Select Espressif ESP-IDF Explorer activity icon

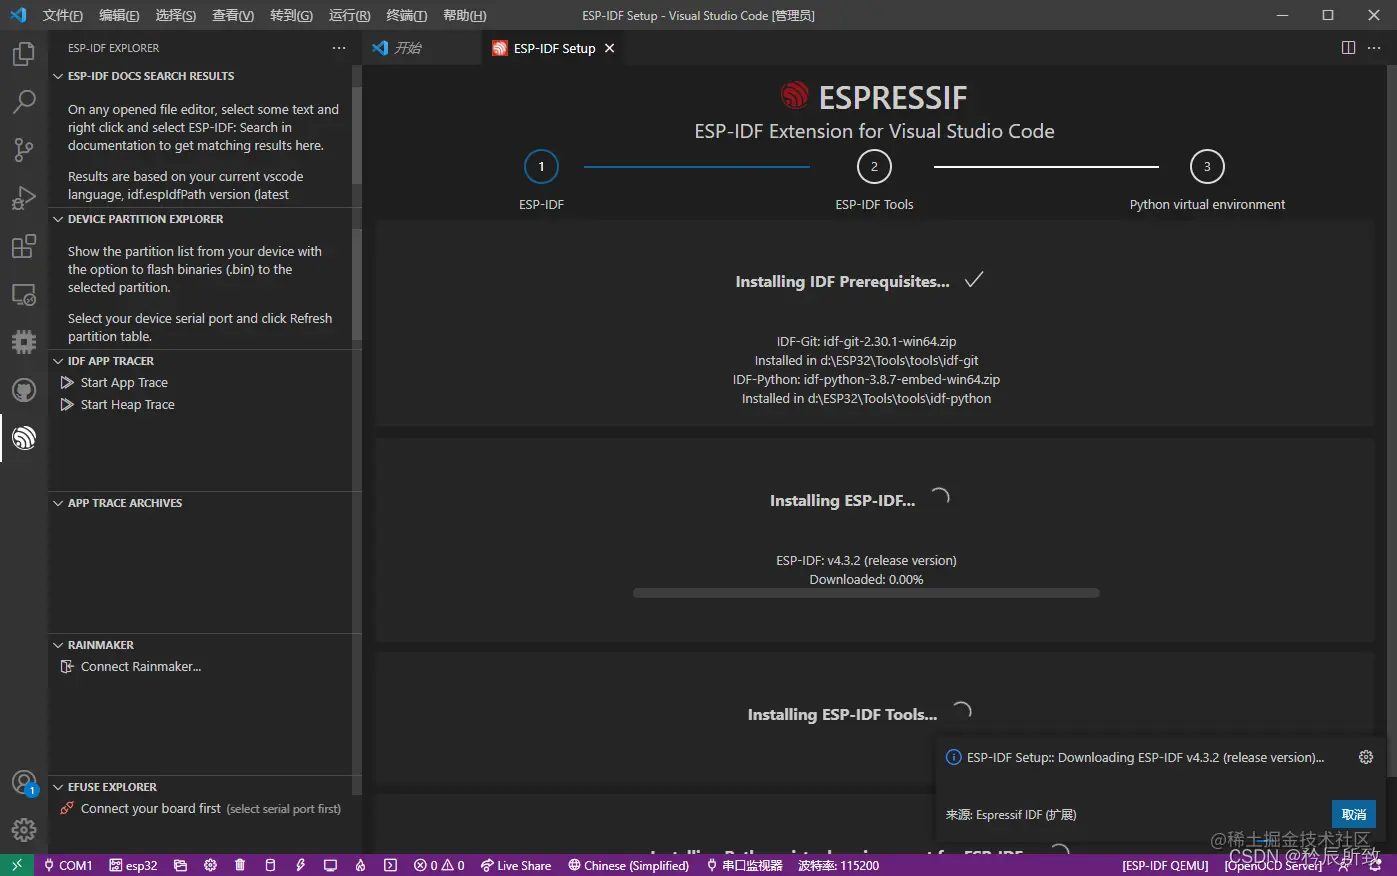[24, 438]
